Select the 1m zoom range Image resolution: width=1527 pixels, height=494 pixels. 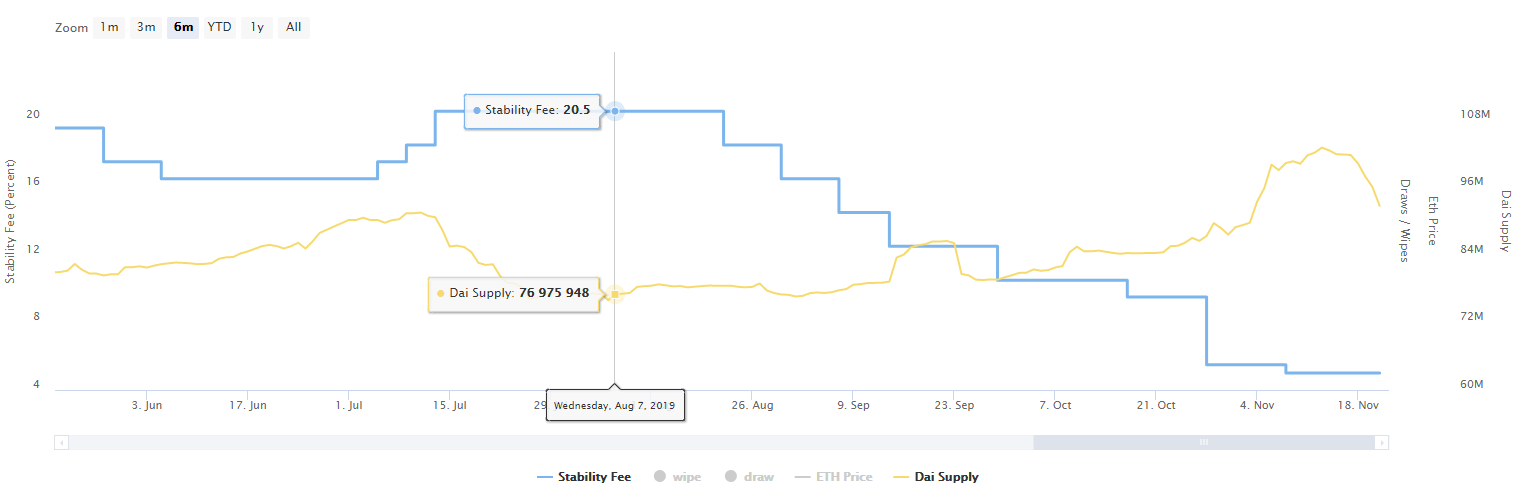[x=109, y=28]
